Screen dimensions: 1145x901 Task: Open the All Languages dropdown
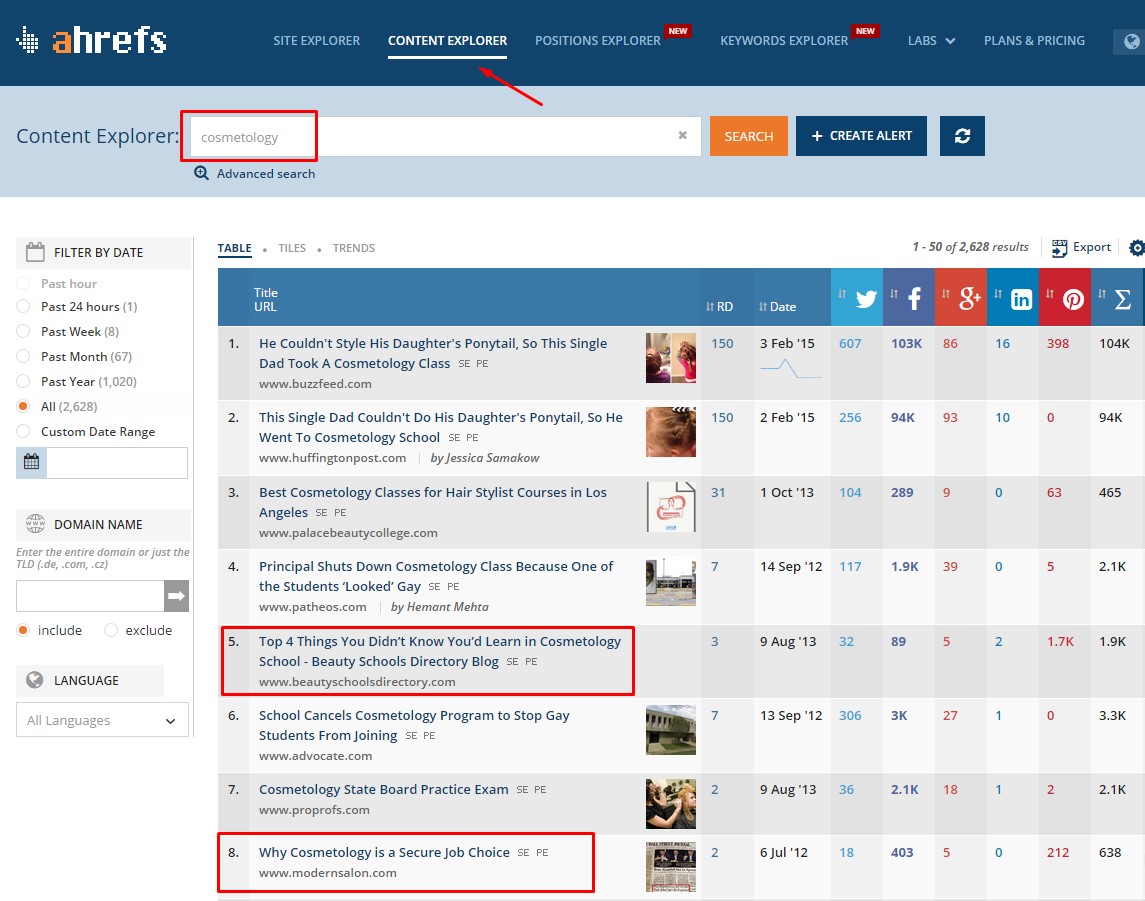(x=102, y=720)
